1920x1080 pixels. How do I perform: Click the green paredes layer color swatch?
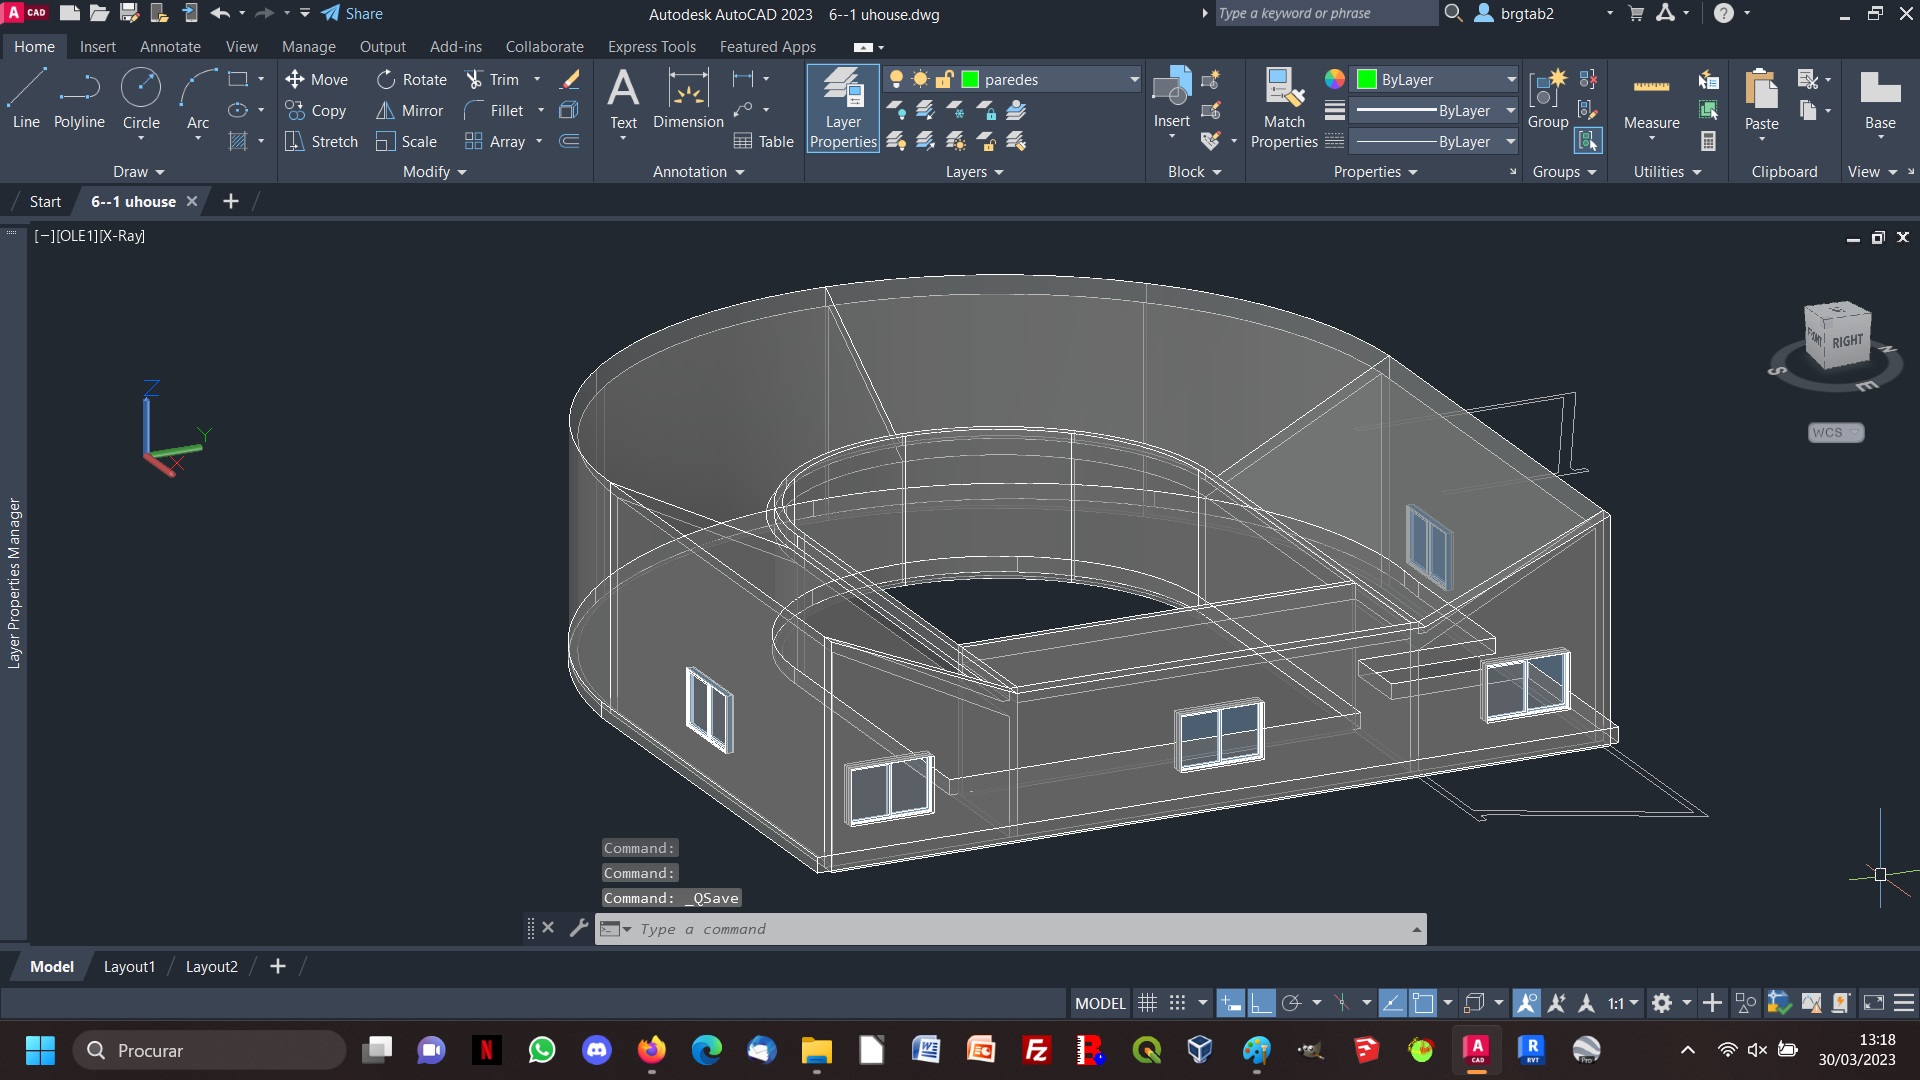click(x=969, y=79)
